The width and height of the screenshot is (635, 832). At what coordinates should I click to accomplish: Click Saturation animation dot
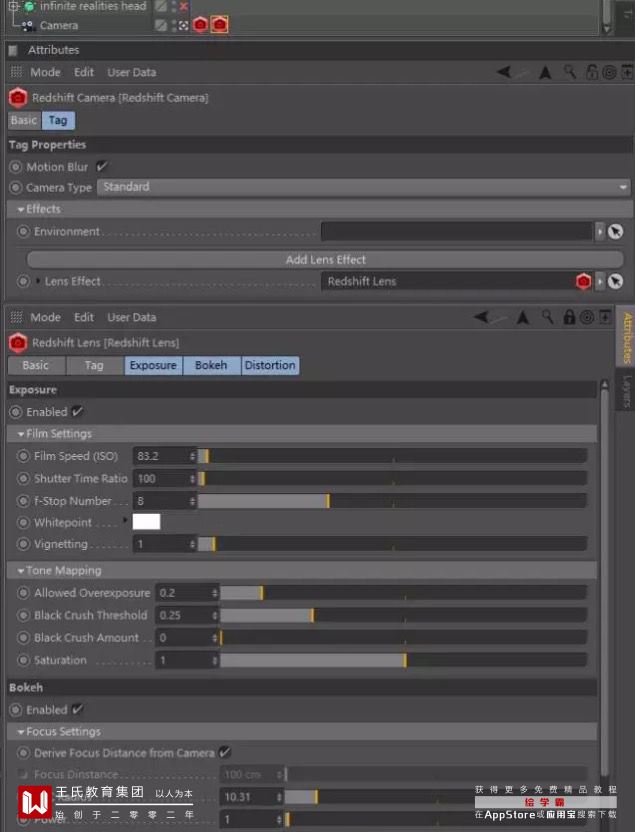coord(23,660)
